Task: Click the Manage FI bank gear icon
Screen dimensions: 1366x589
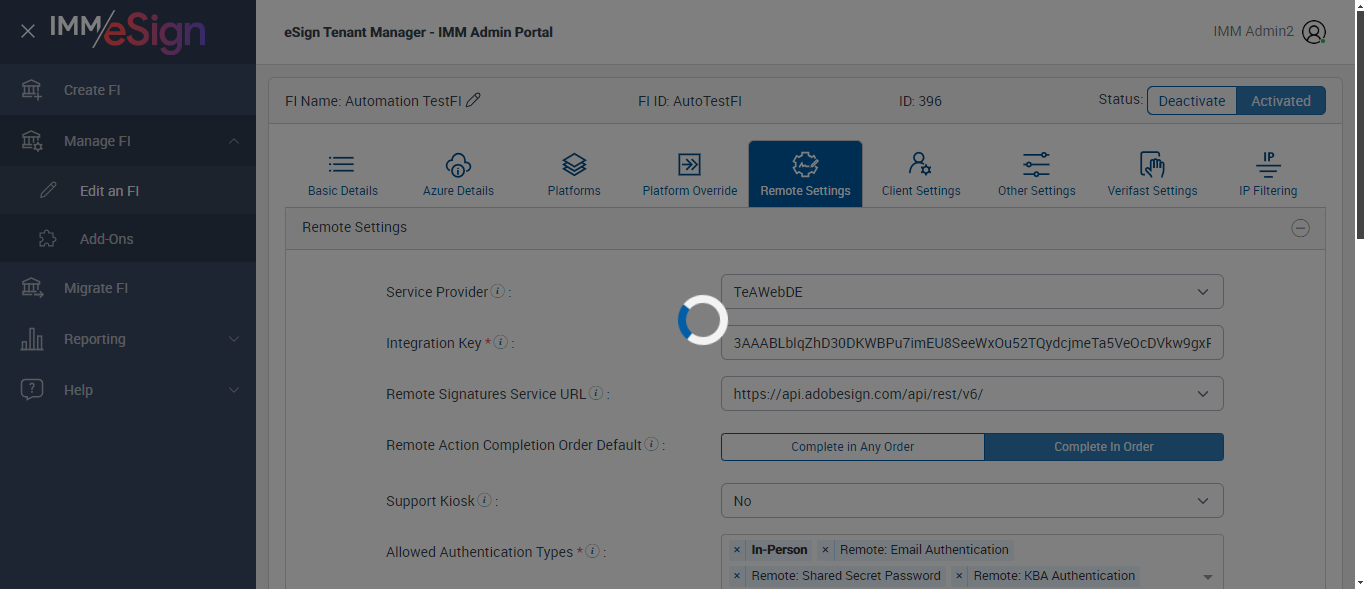Action: (32, 141)
